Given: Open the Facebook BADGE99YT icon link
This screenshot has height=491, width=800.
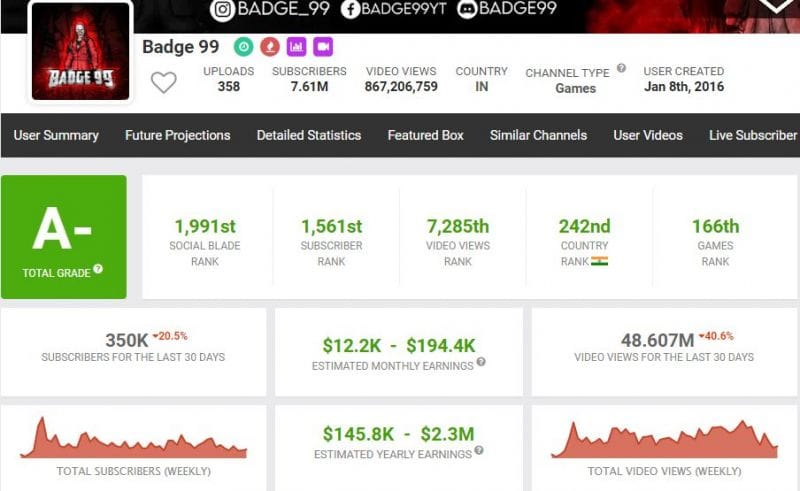Looking at the screenshot, I should click(x=351, y=10).
